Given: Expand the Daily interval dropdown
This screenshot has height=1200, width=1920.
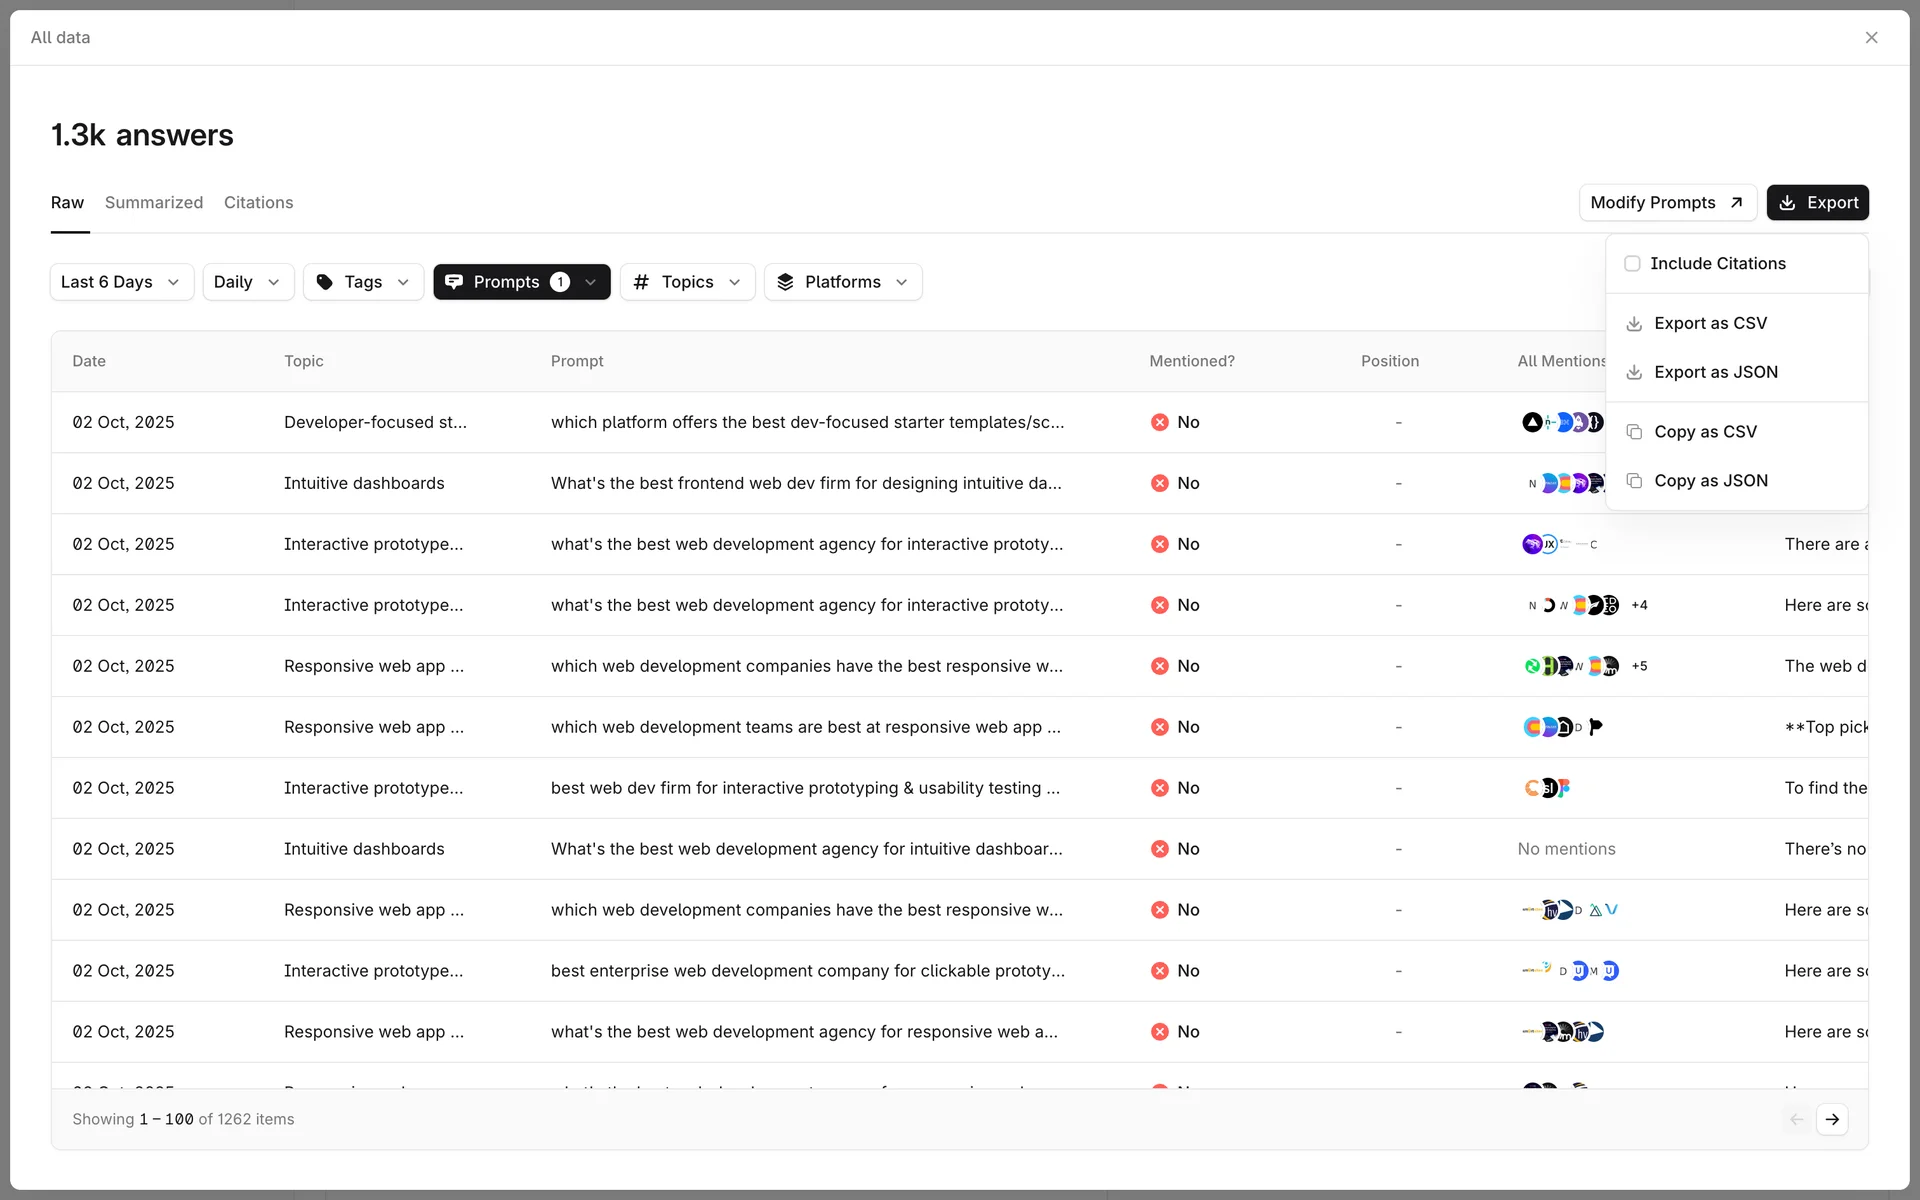Looking at the screenshot, I should pyautogui.click(x=247, y=282).
